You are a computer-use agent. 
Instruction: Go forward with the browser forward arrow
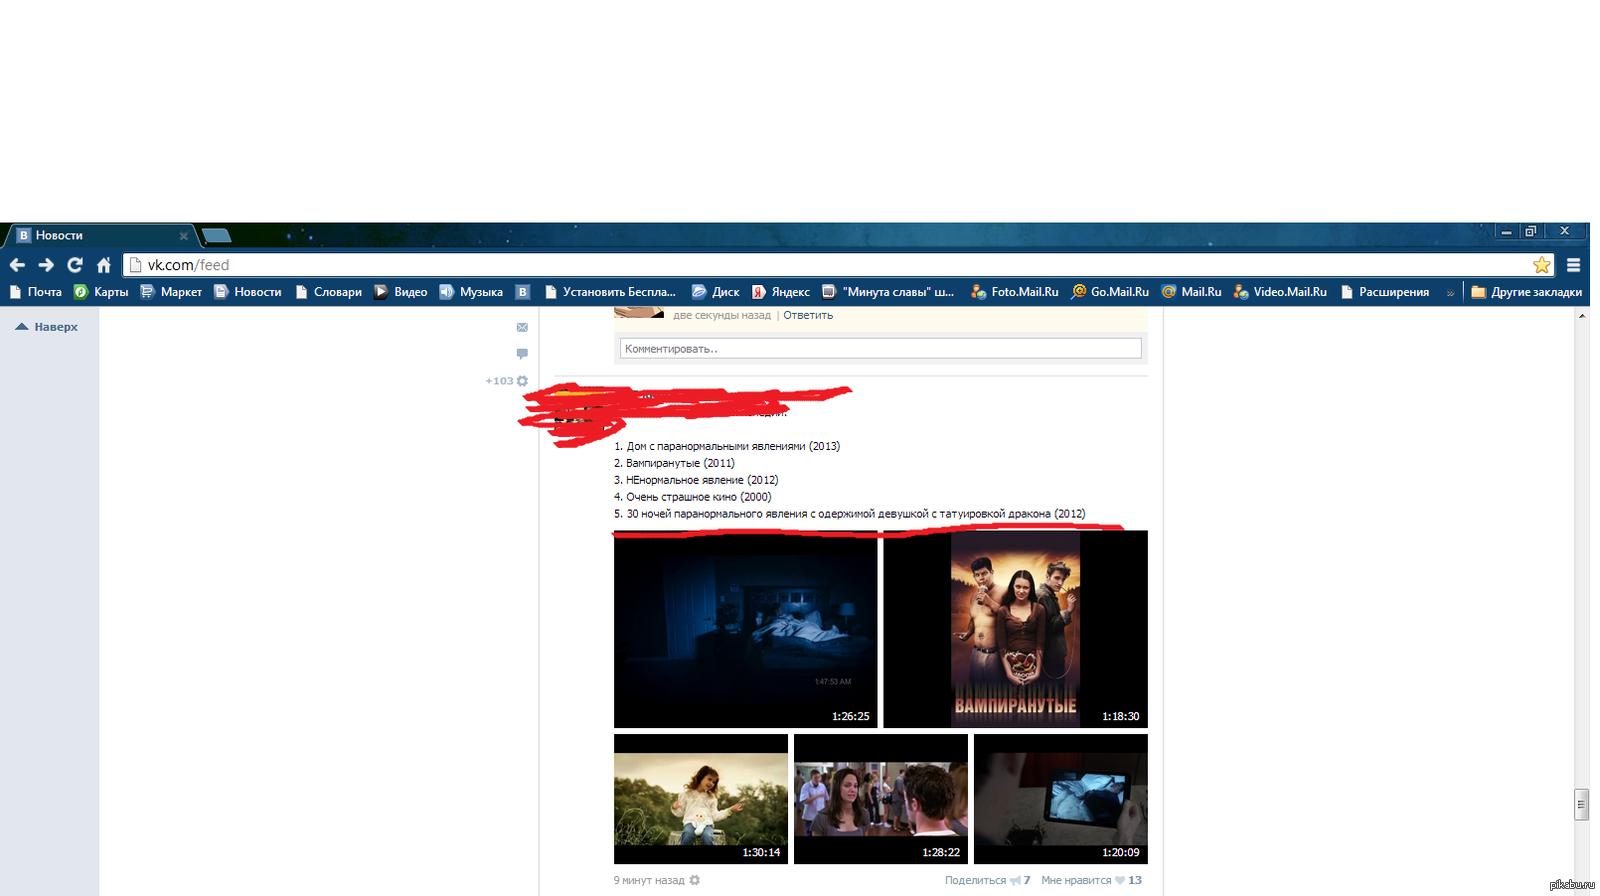46,265
